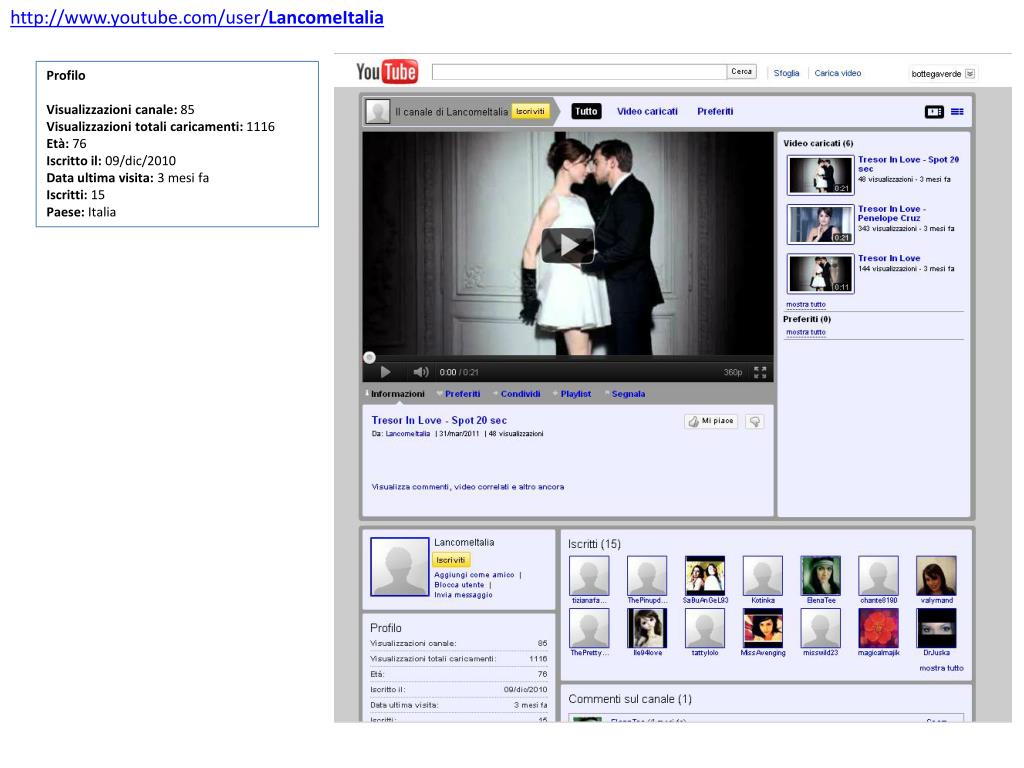The height and width of the screenshot is (768, 1024).
Task: Switch to the grid list view icon
Action: click(x=957, y=112)
